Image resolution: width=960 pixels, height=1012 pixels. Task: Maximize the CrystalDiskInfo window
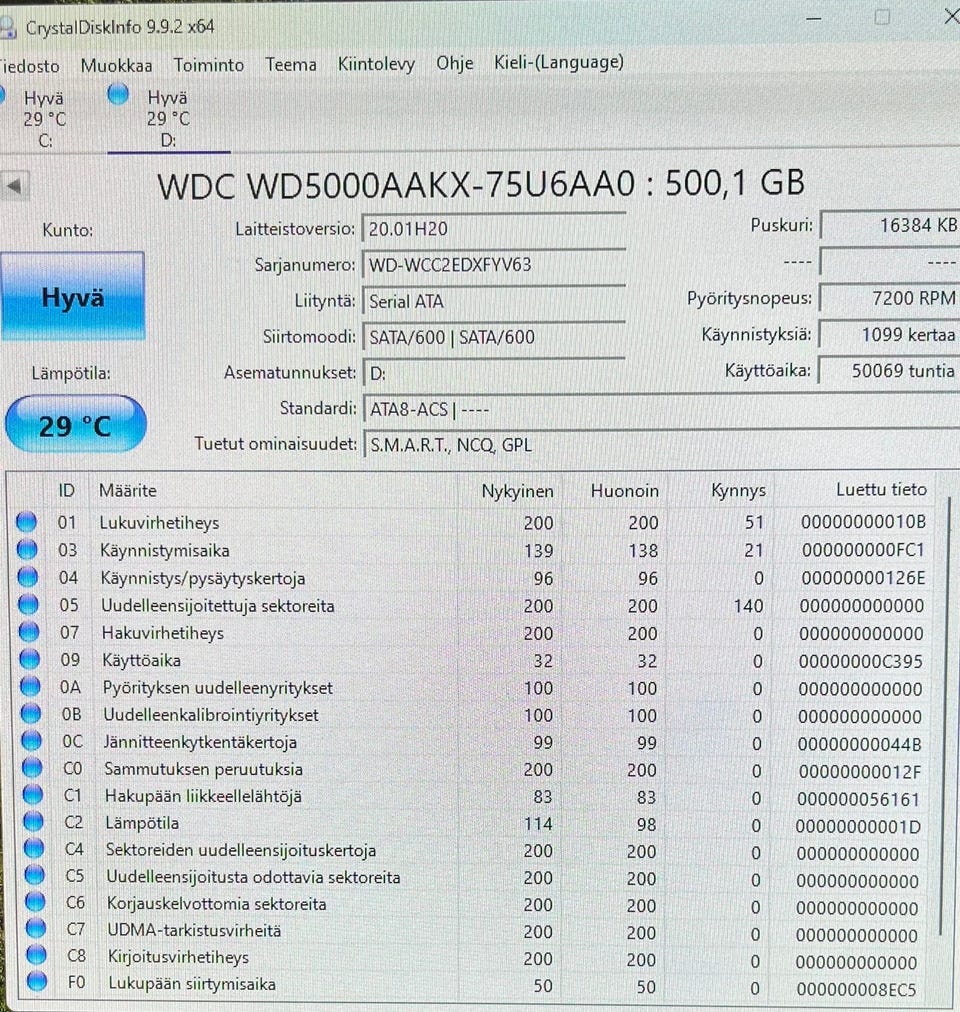tap(882, 17)
